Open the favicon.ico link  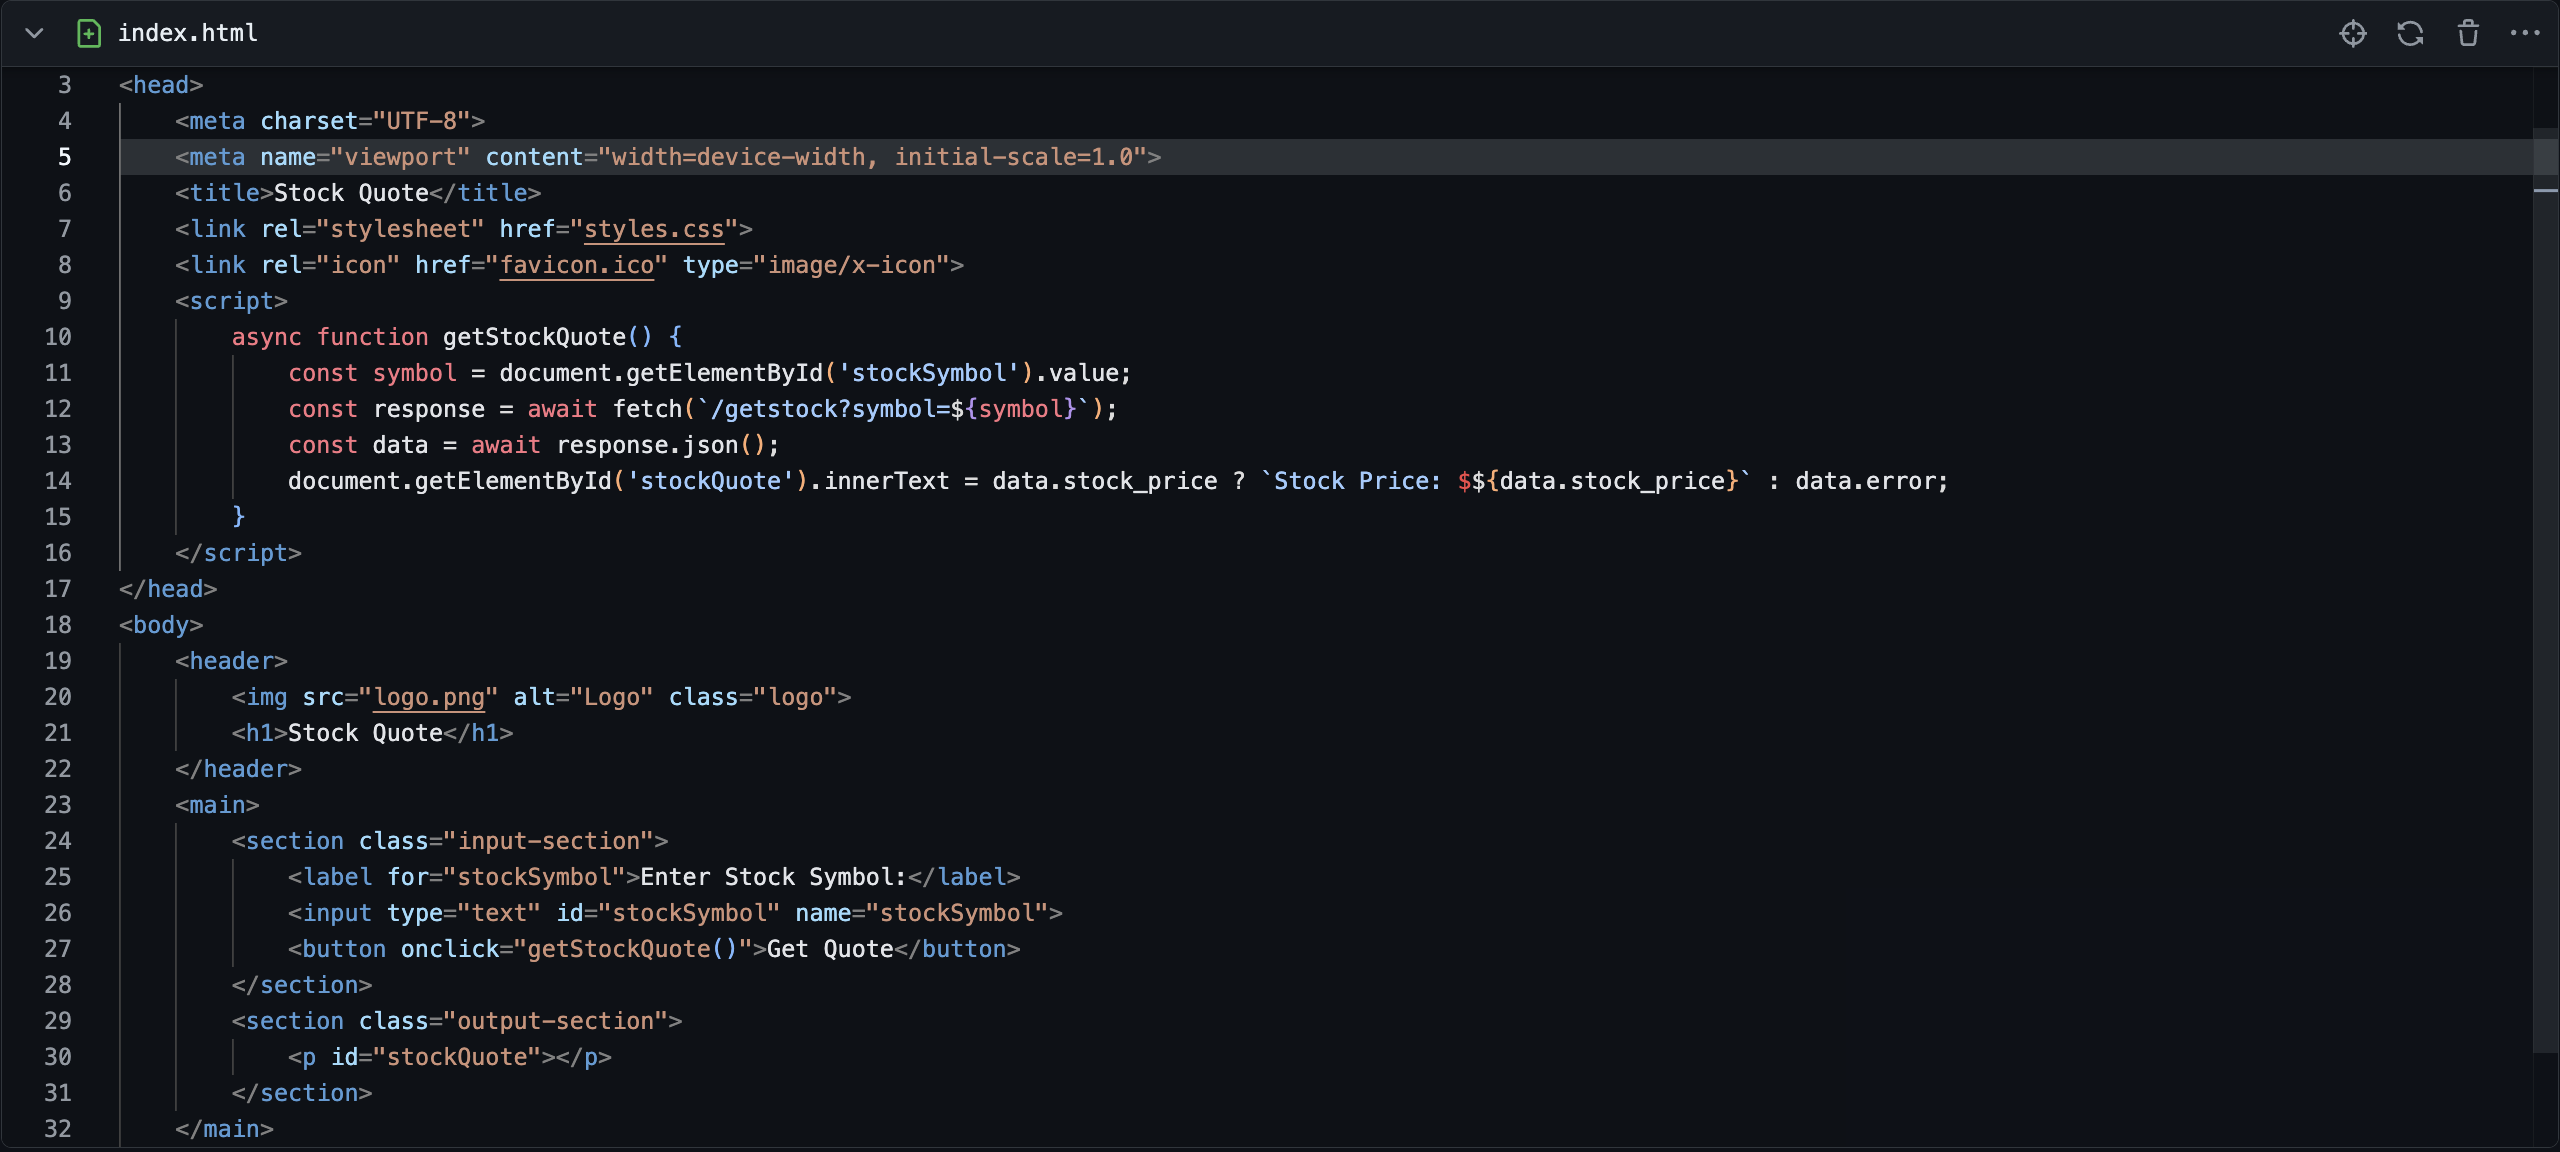point(577,265)
